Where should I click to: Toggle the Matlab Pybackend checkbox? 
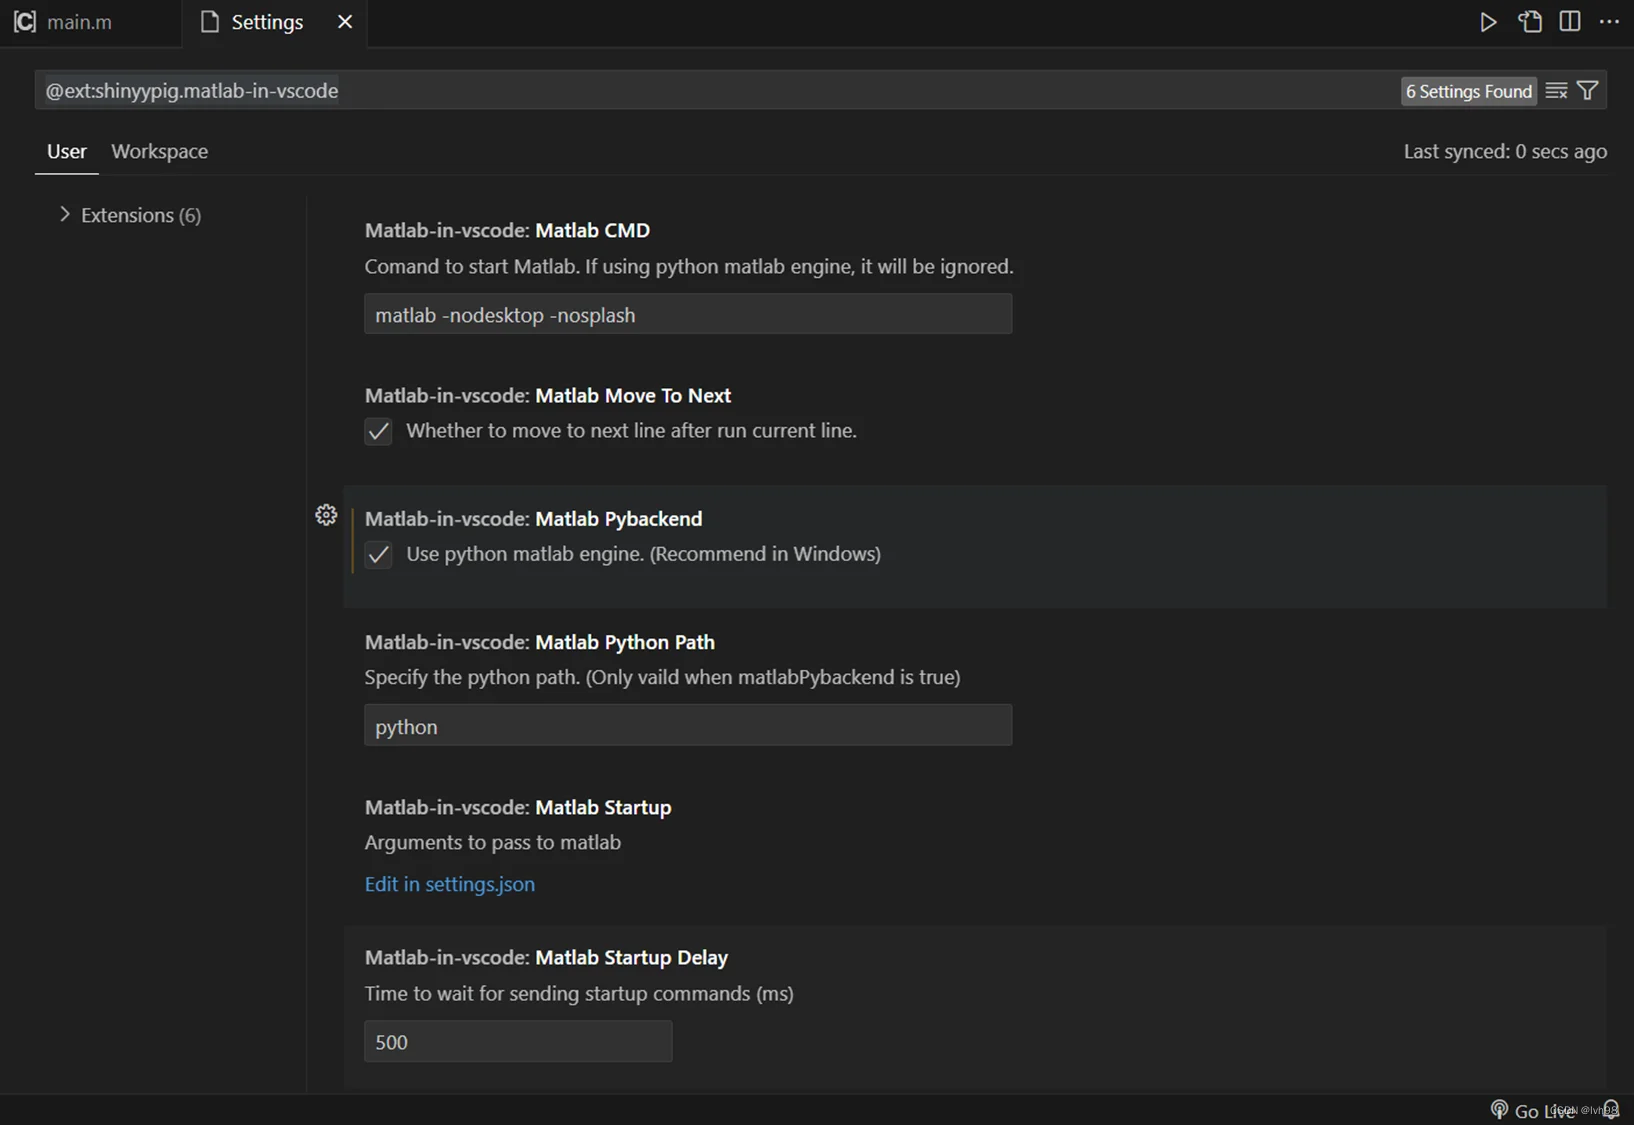coord(378,554)
